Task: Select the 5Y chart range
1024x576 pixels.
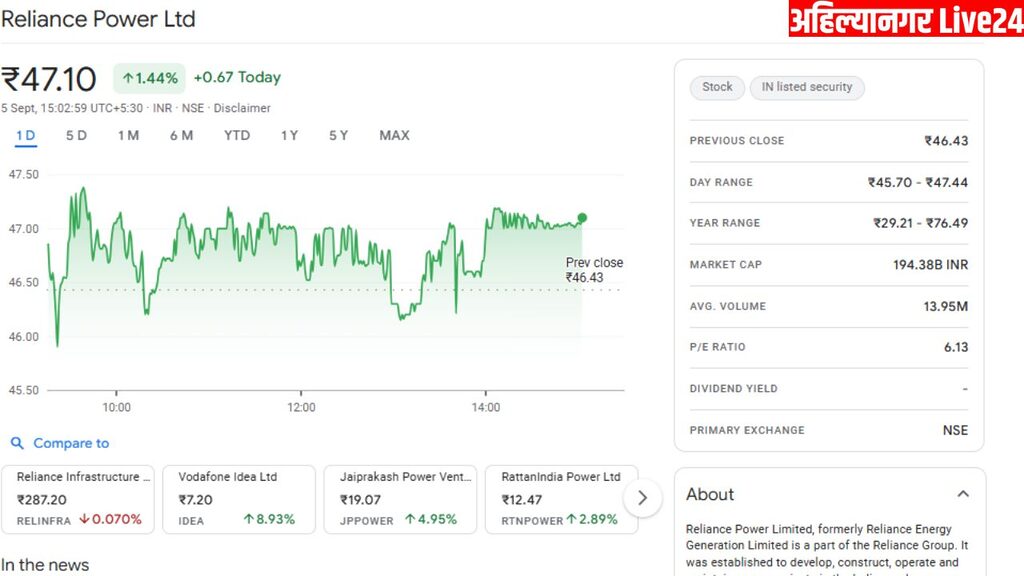Action: [338, 136]
